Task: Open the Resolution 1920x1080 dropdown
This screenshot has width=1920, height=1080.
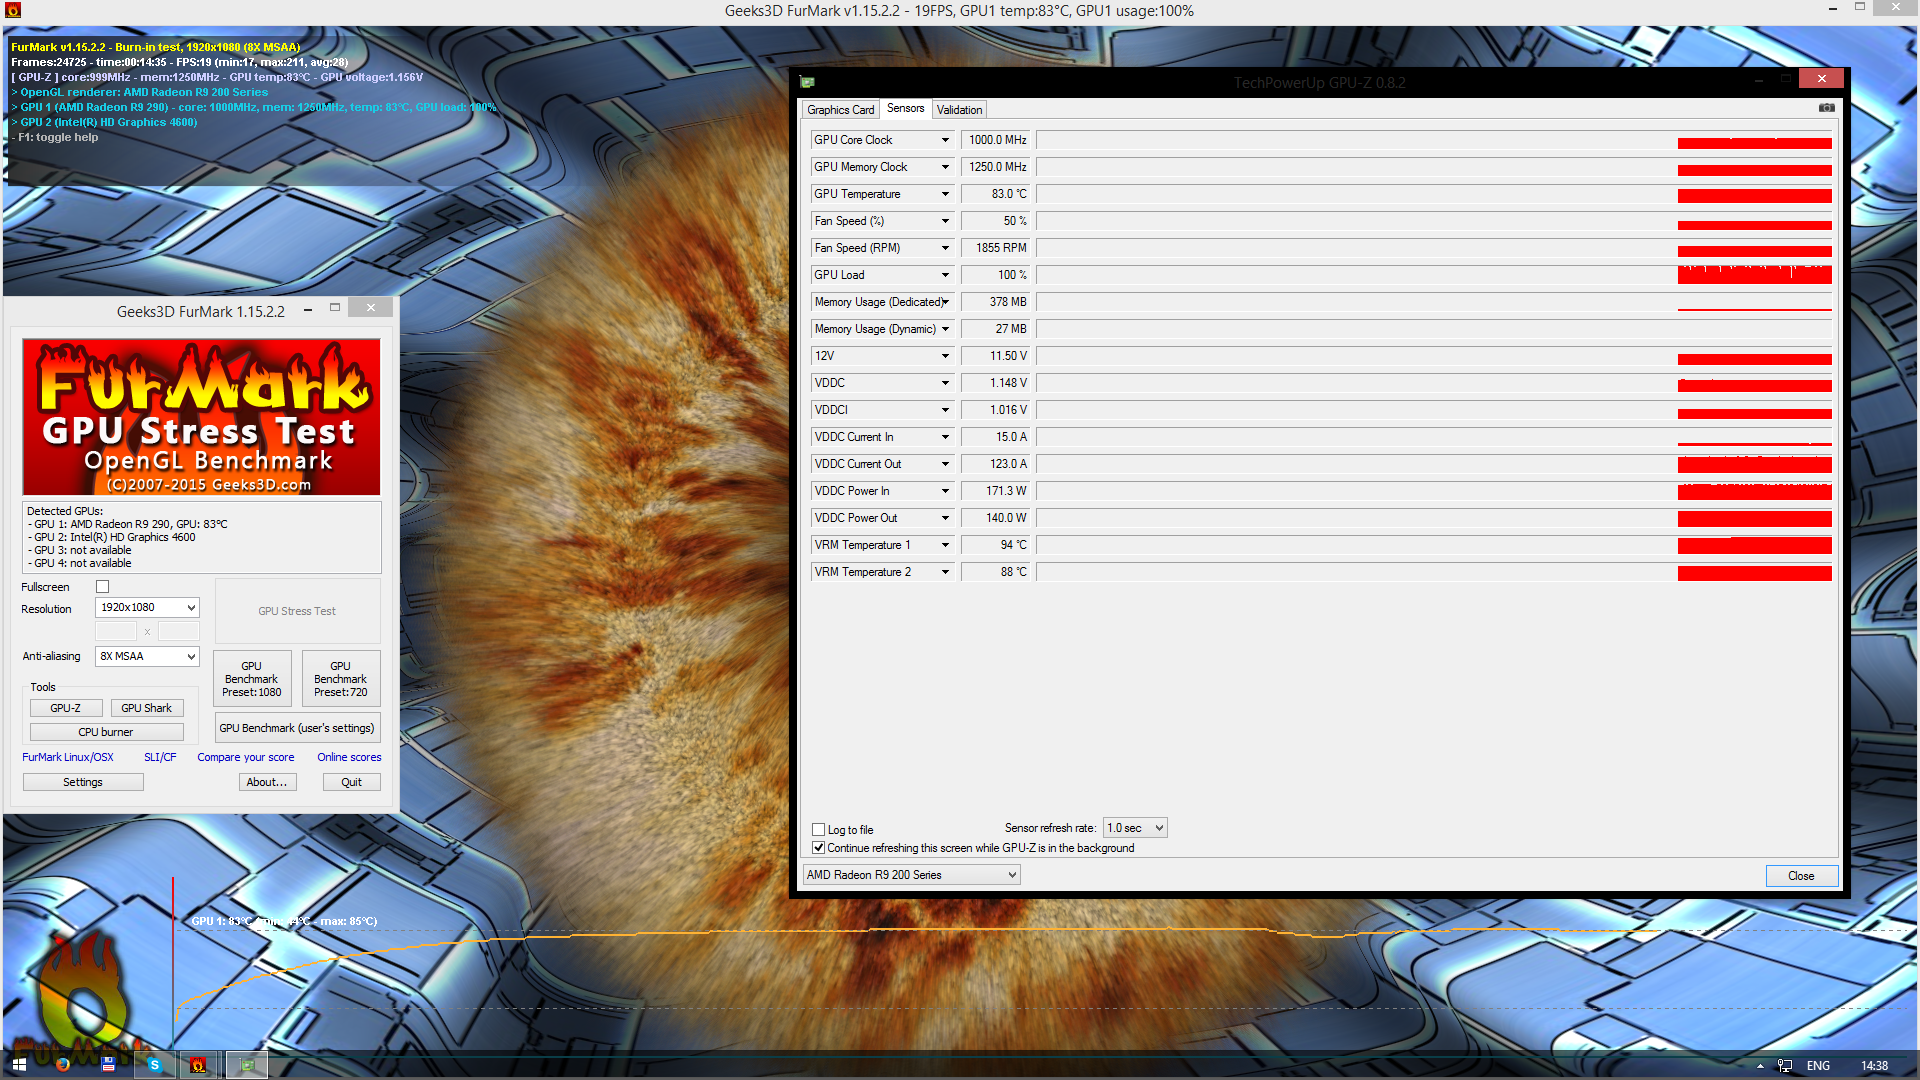Action: click(147, 608)
